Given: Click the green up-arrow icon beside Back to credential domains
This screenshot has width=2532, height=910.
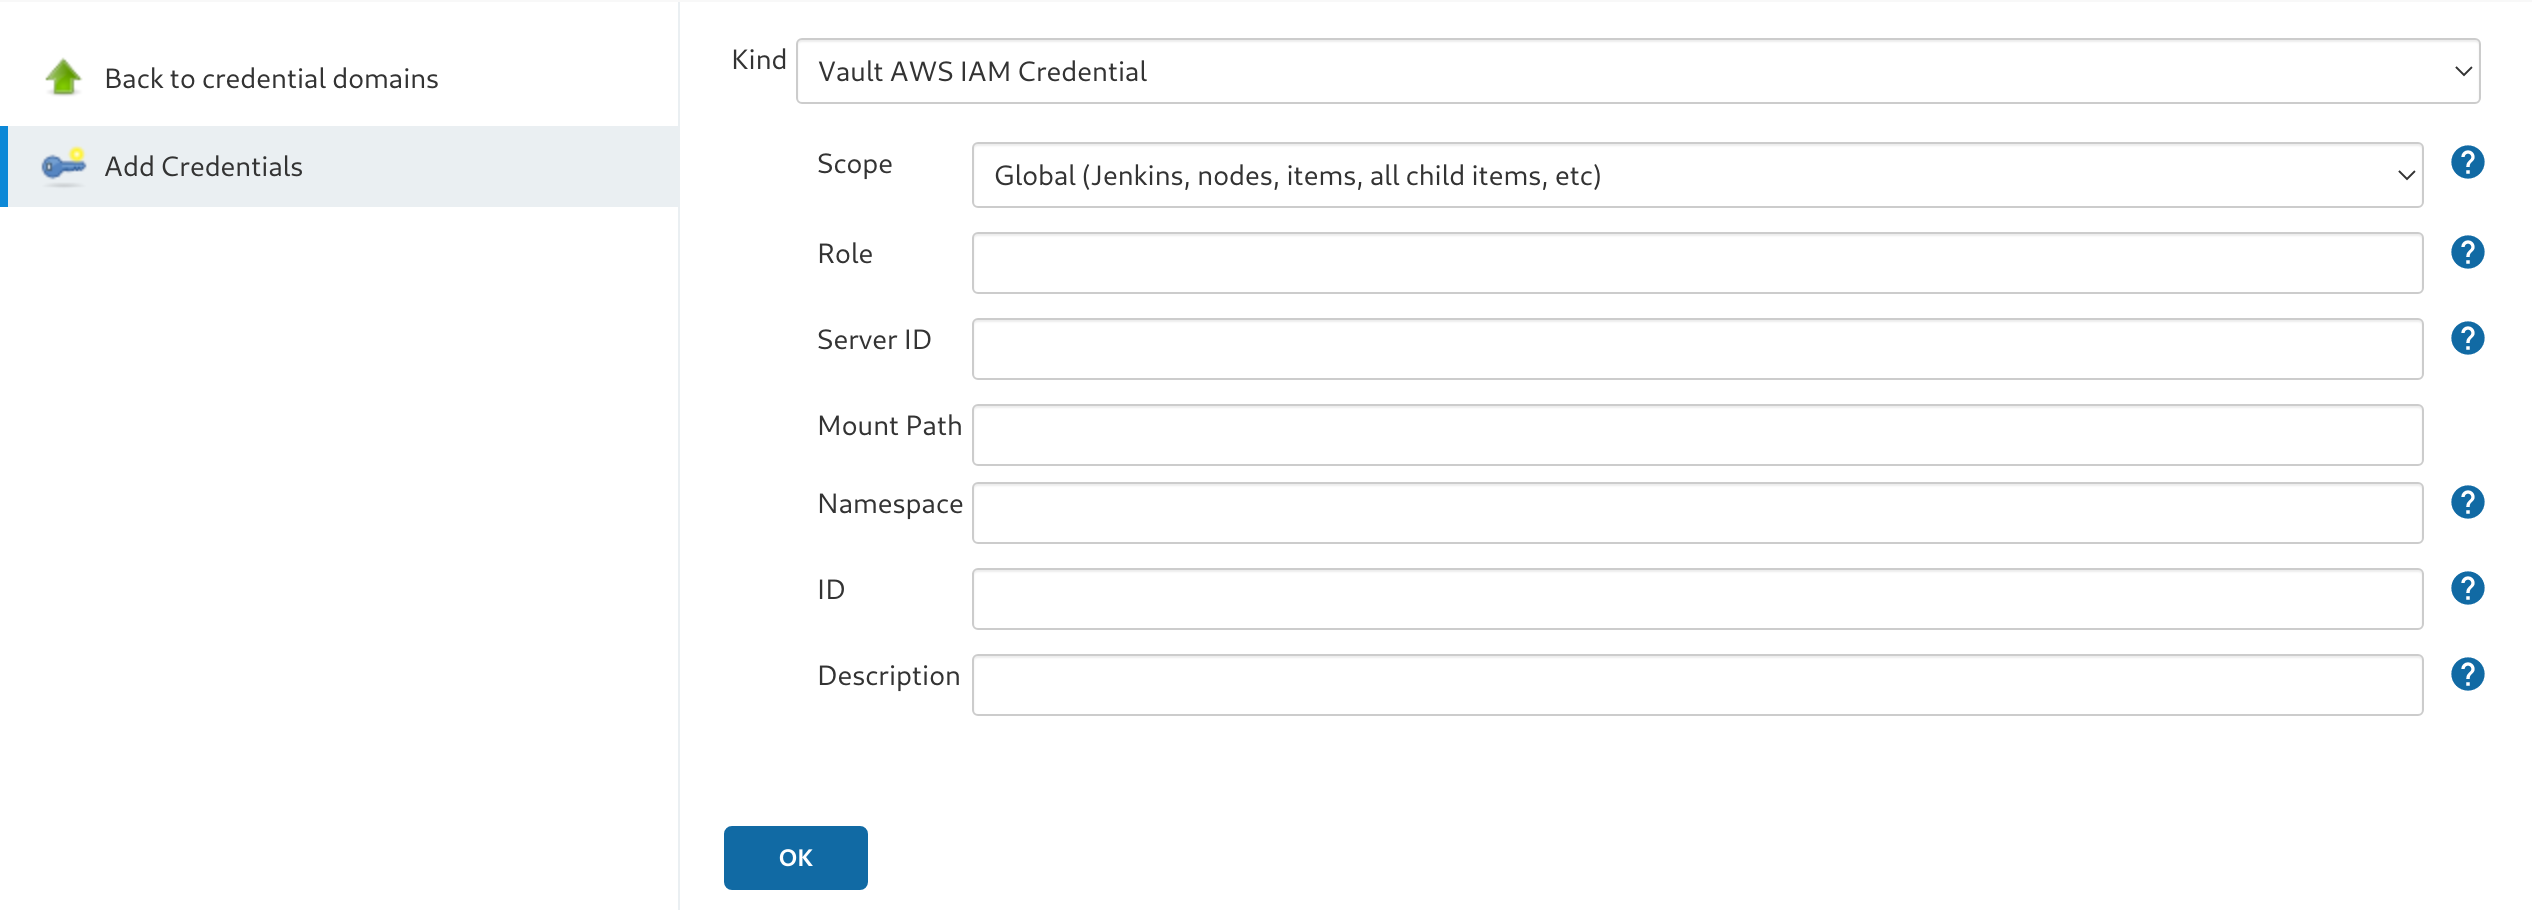Looking at the screenshot, I should click(x=64, y=77).
